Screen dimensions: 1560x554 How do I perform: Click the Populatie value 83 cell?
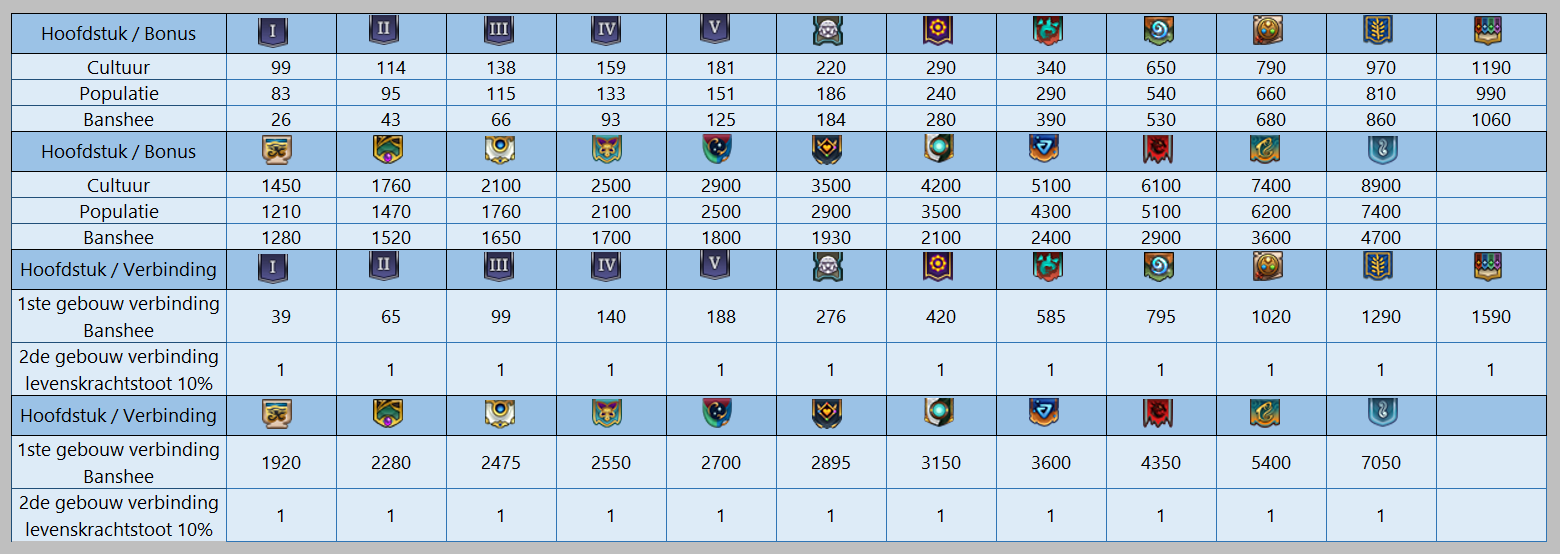pos(281,94)
